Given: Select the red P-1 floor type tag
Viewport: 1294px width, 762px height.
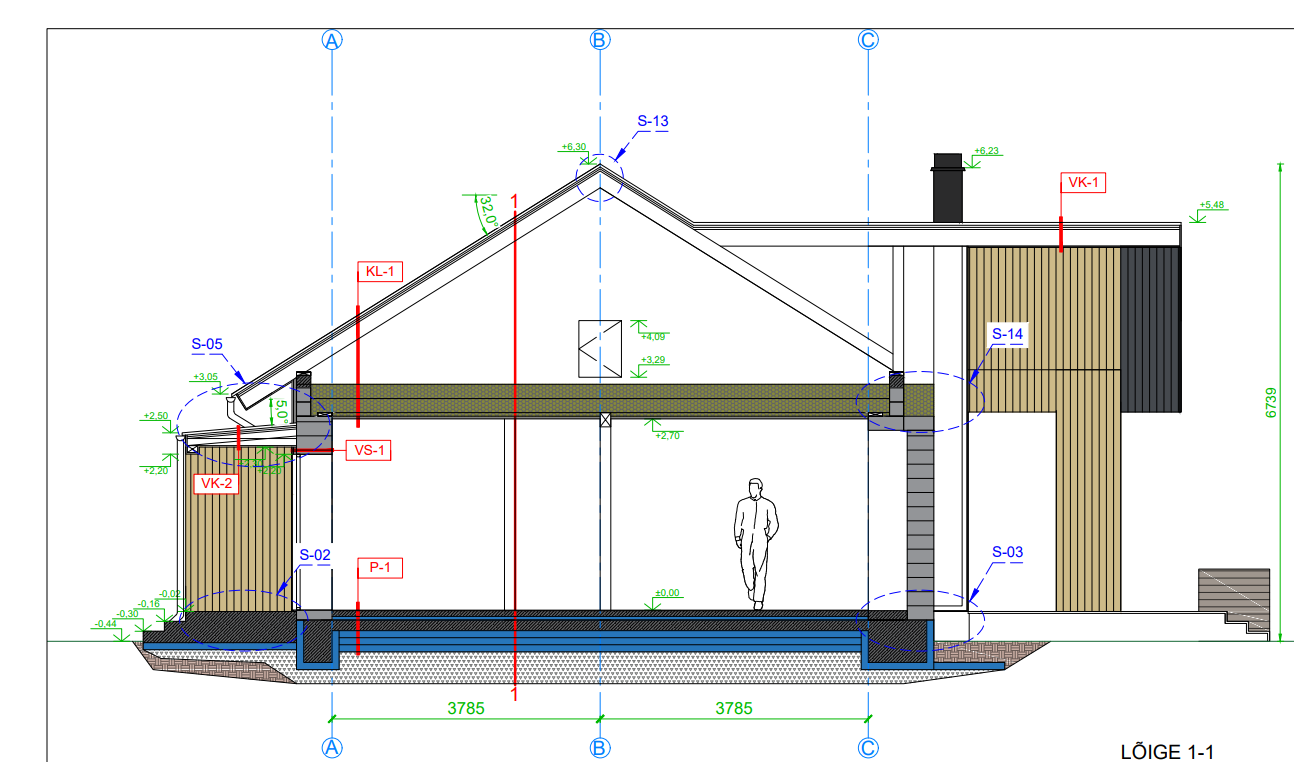Looking at the screenshot, I should pyautogui.click(x=379, y=568).
